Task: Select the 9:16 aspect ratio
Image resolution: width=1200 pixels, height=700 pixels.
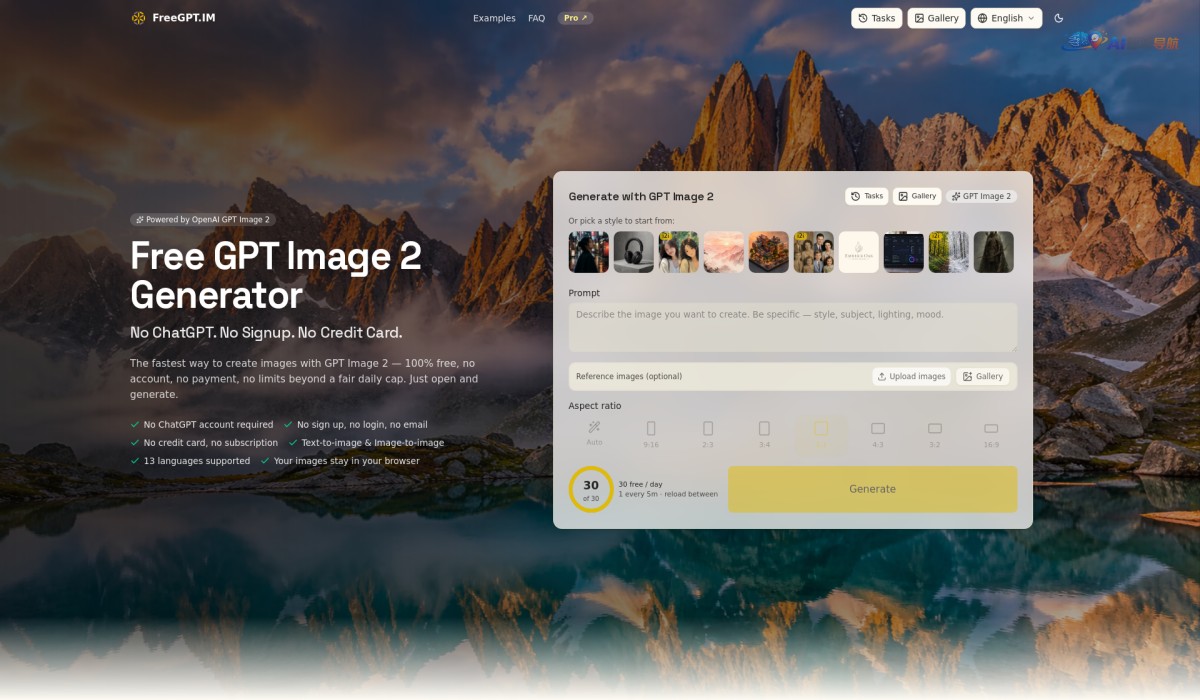Action: click(x=651, y=433)
